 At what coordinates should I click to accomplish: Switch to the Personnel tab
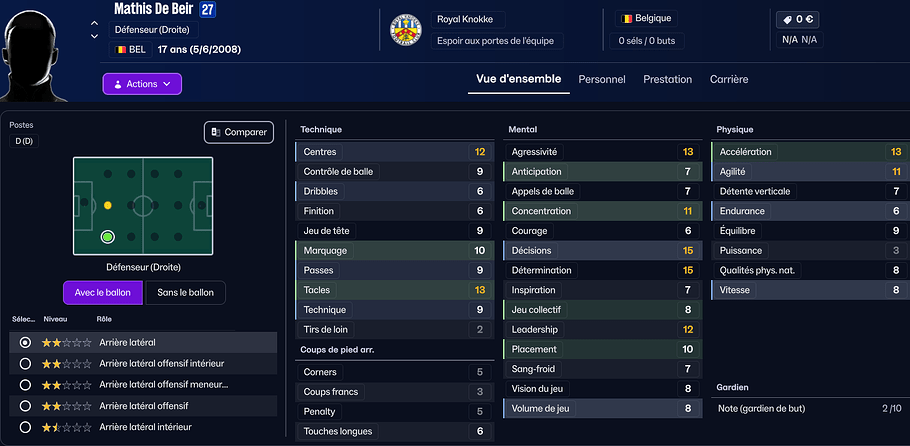602,79
